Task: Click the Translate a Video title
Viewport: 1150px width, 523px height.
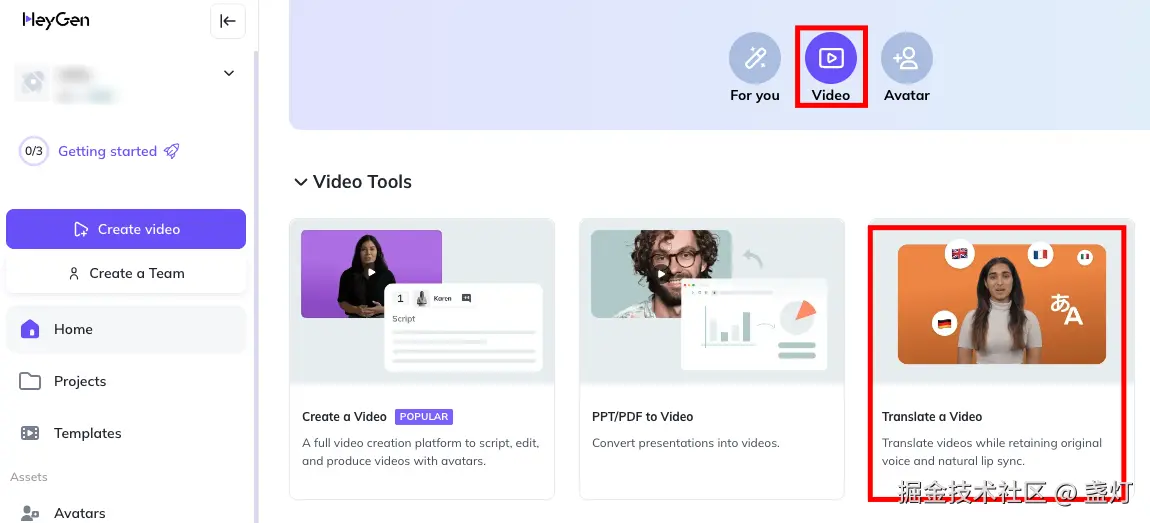Action: click(931, 417)
